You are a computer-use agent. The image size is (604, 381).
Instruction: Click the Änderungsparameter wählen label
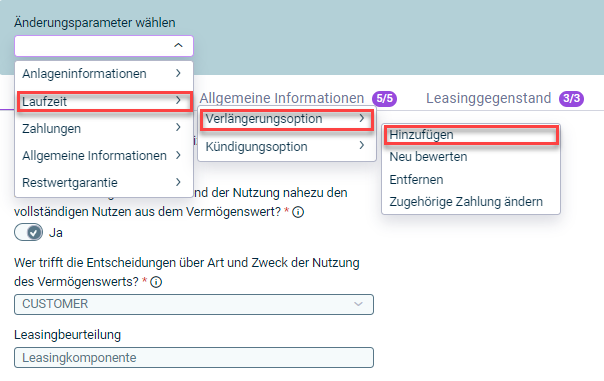[95, 23]
